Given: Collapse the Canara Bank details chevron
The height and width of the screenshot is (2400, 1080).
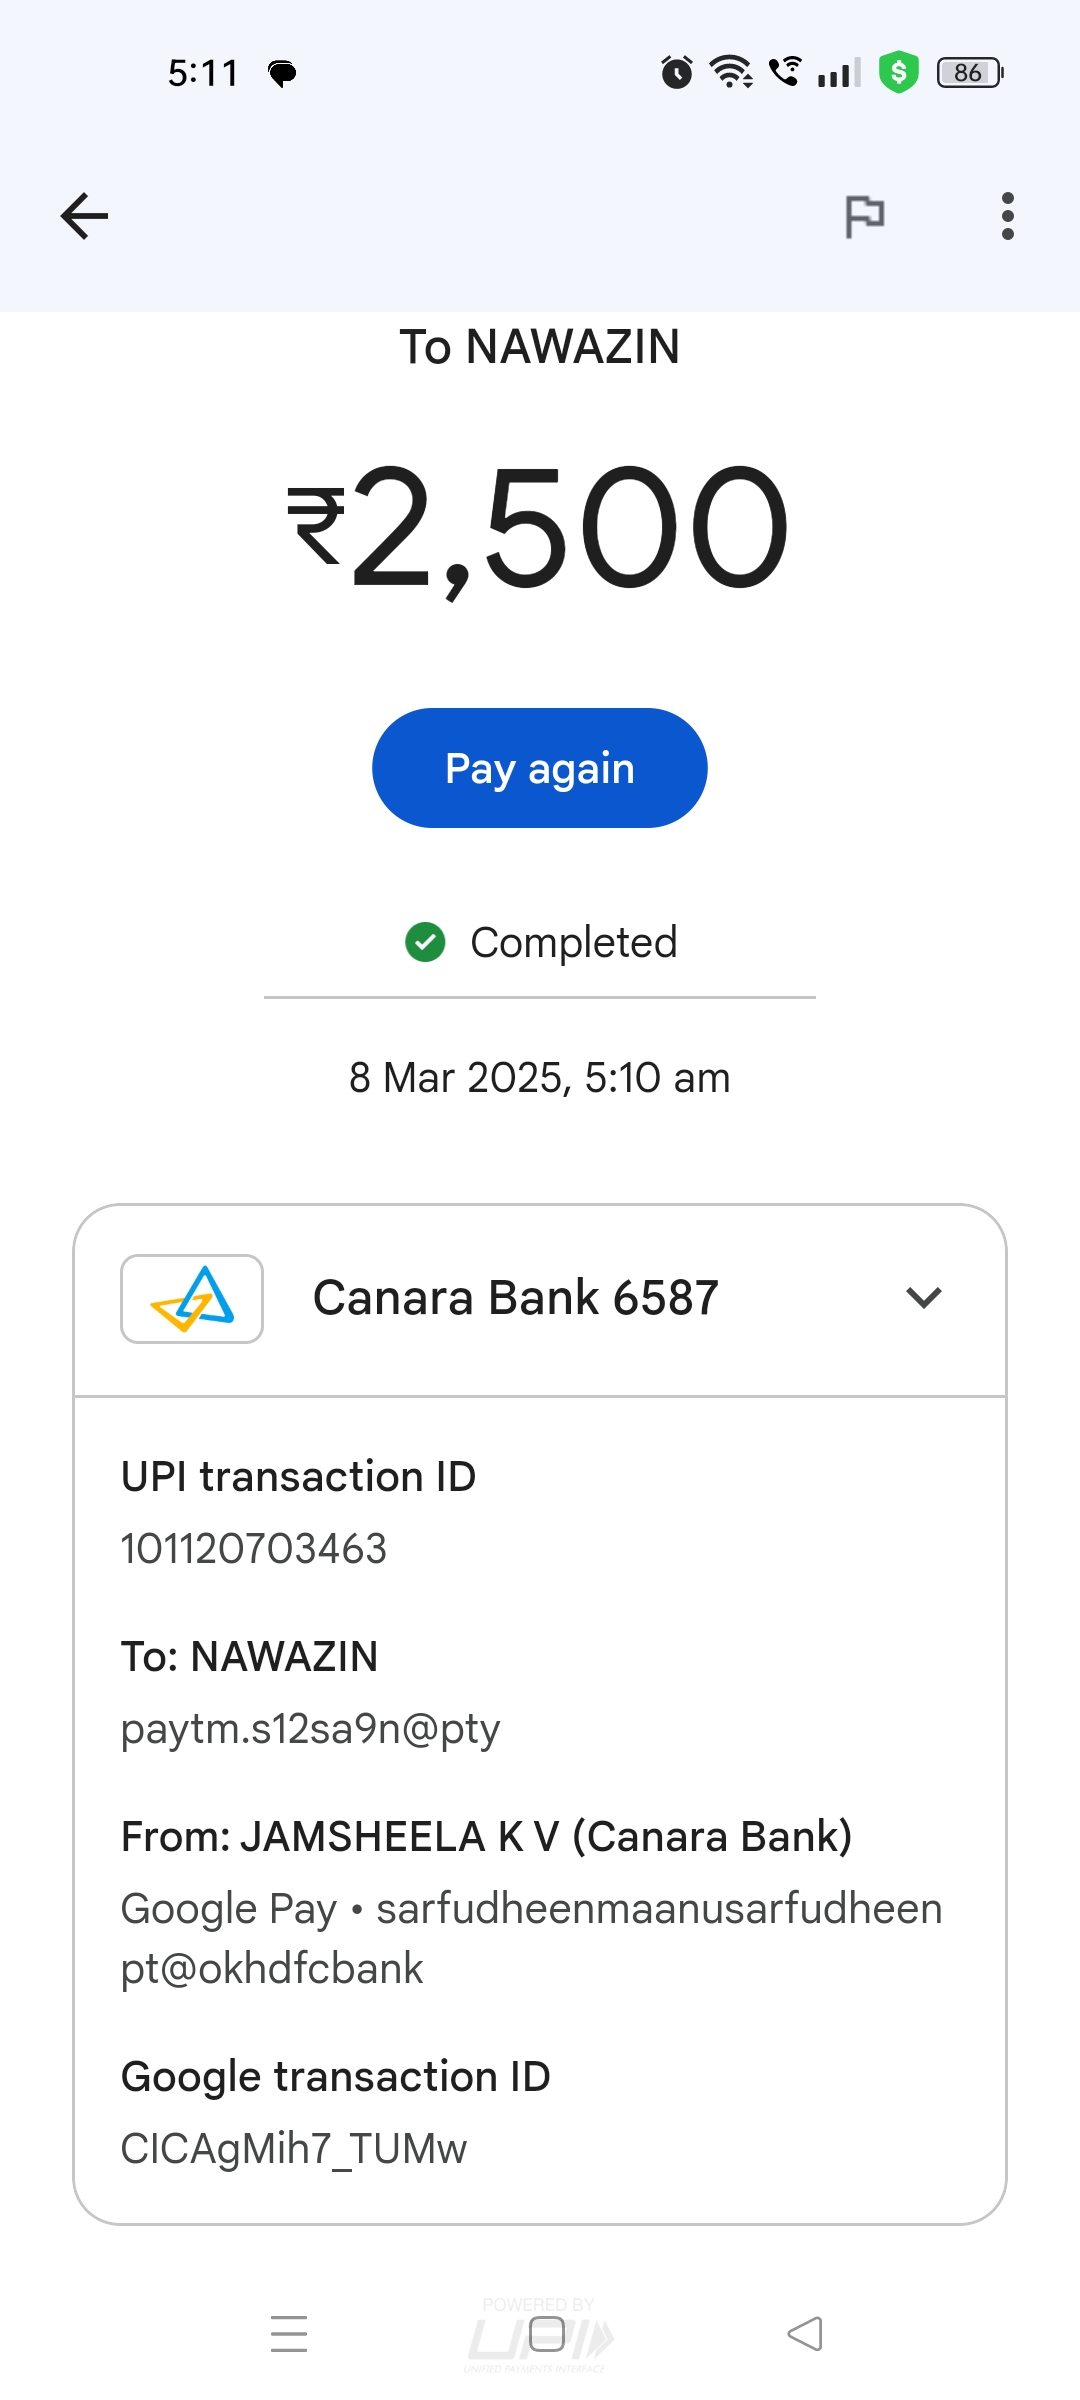Looking at the screenshot, I should (923, 1298).
